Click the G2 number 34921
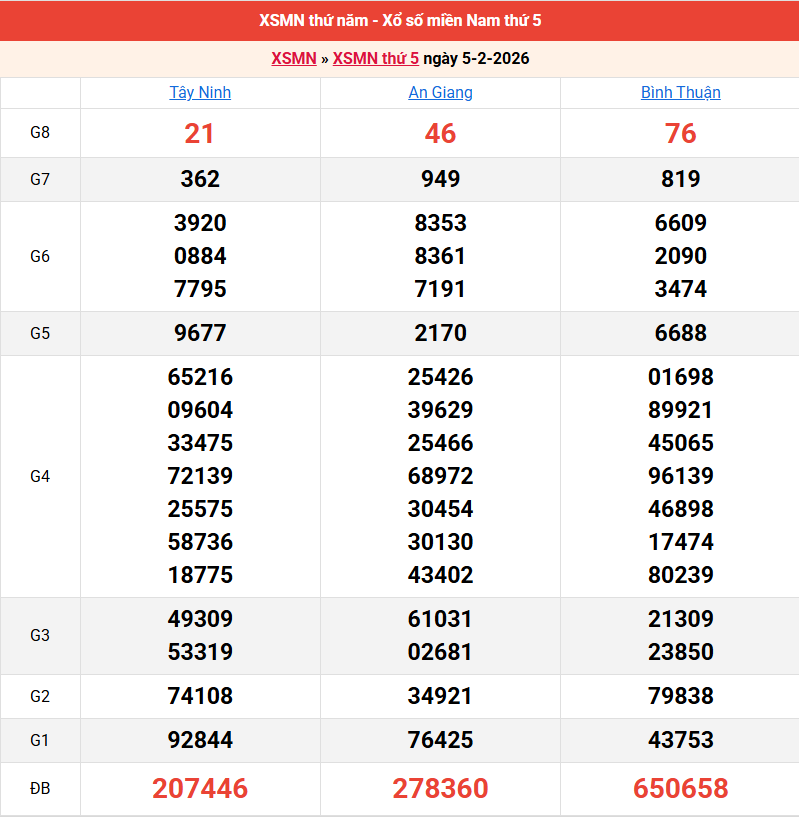 [x=440, y=696]
